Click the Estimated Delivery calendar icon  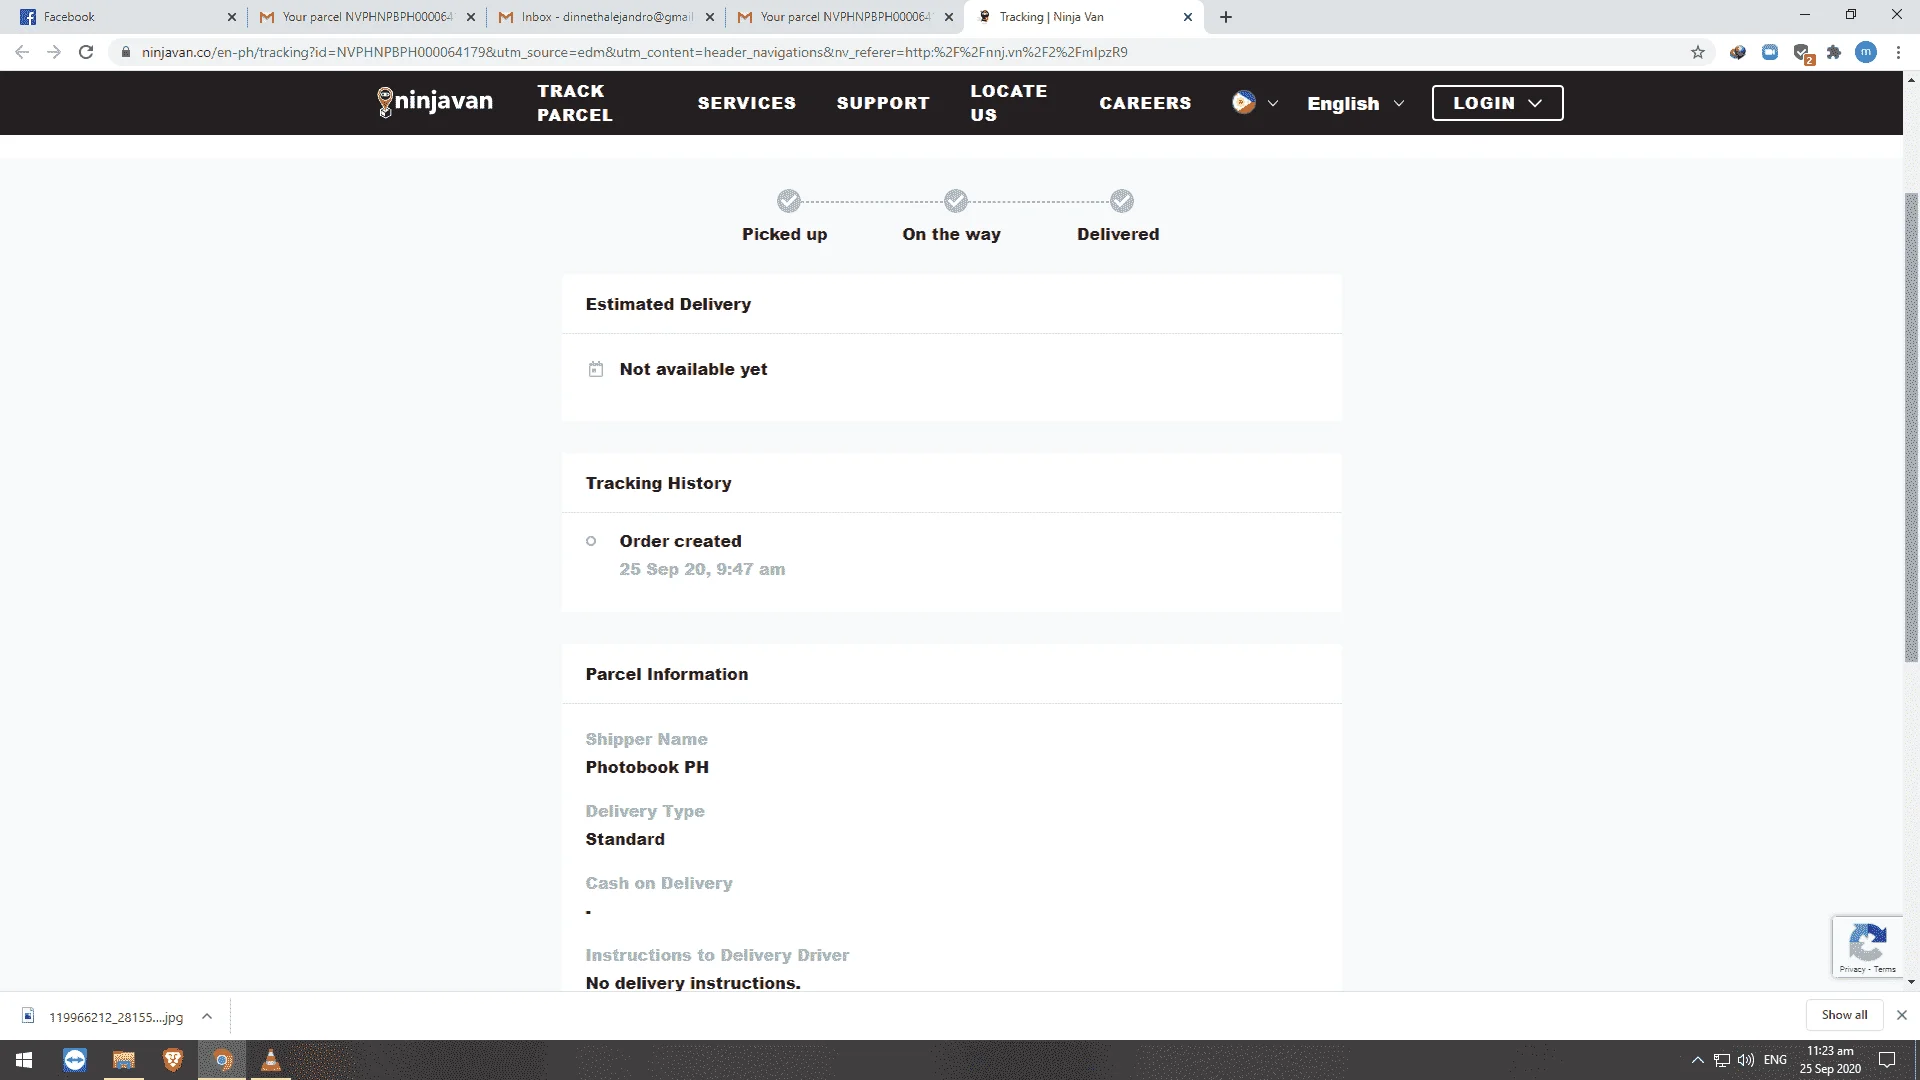596,369
